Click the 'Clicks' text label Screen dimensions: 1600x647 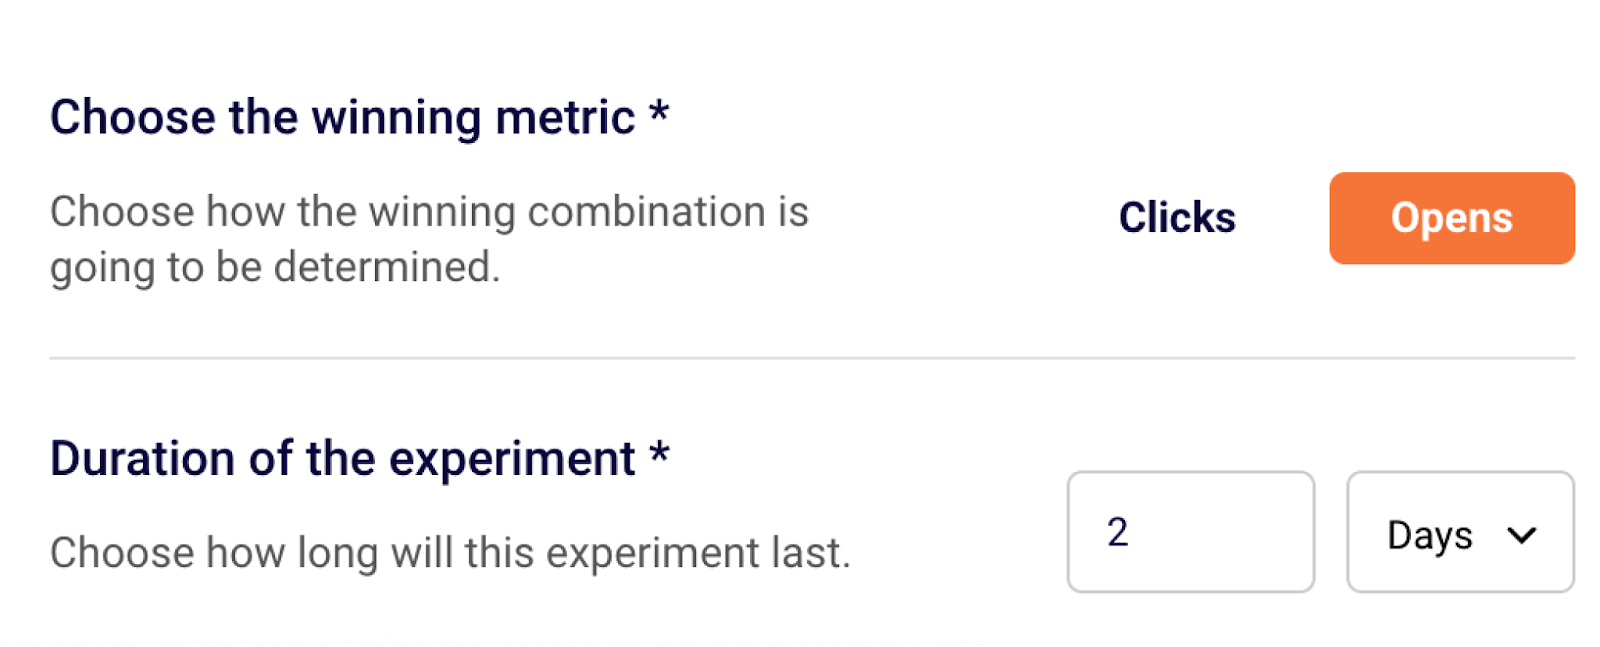coord(1176,218)
